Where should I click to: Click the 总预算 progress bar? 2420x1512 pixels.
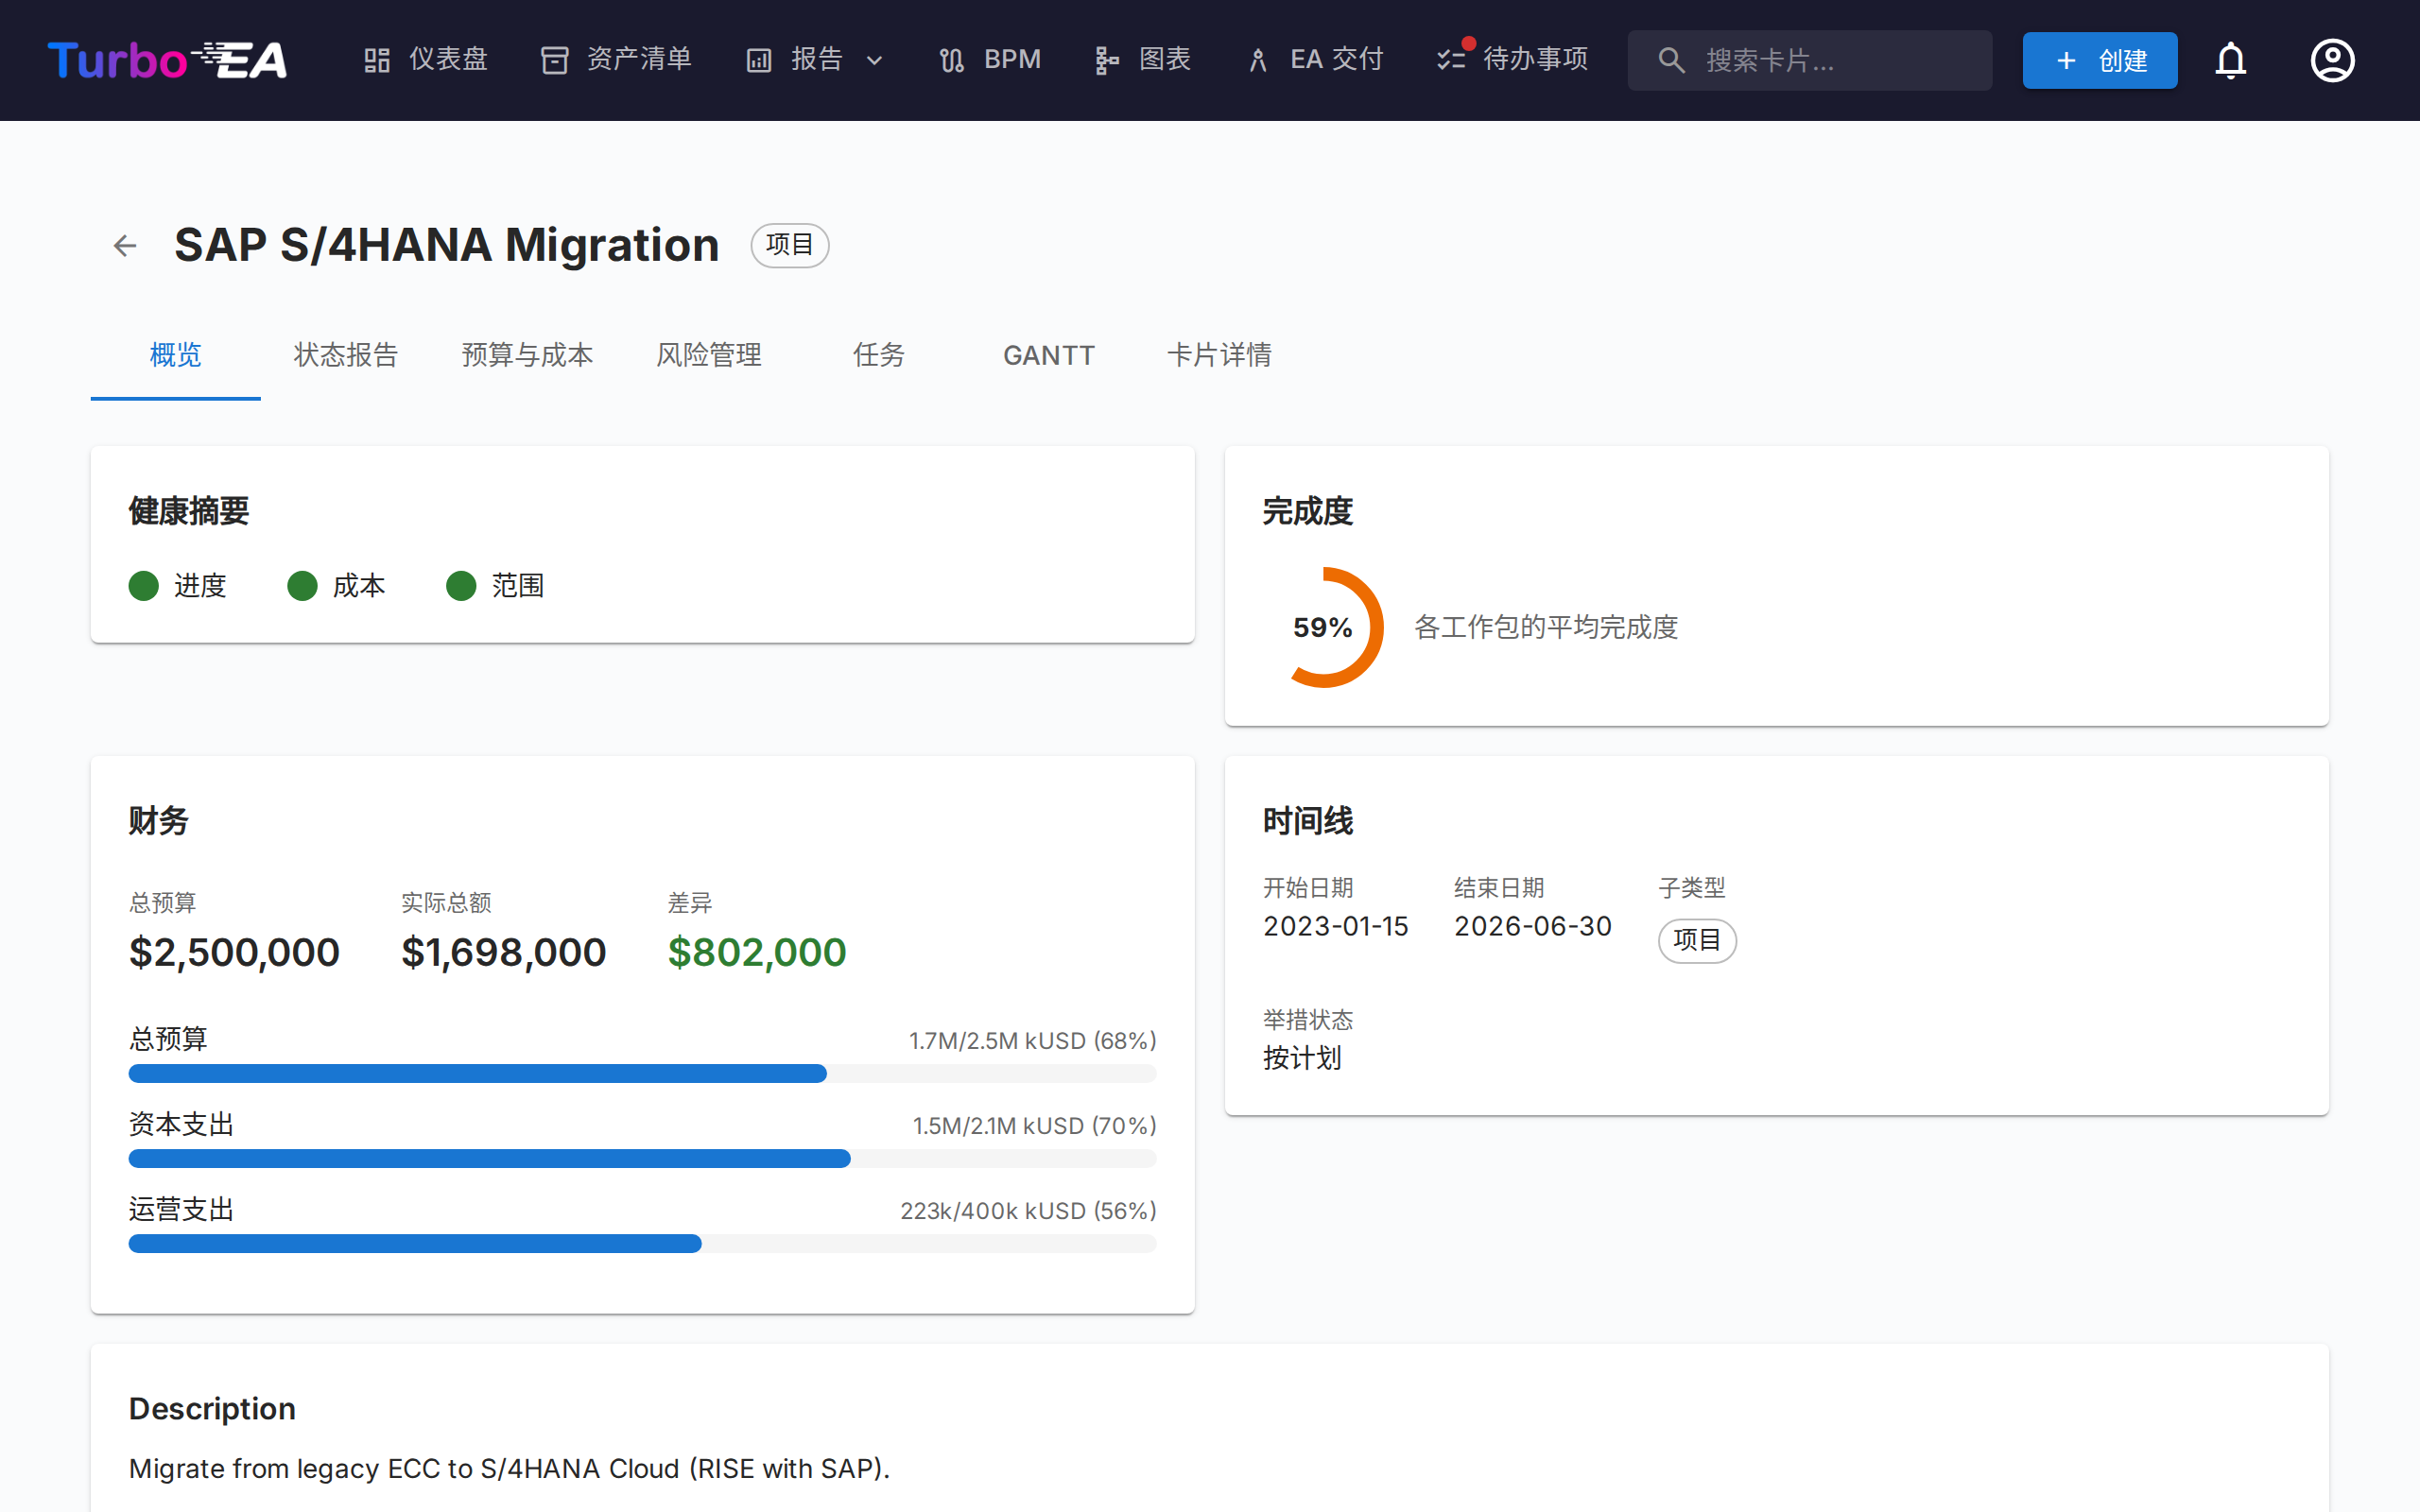(642, 1074)
